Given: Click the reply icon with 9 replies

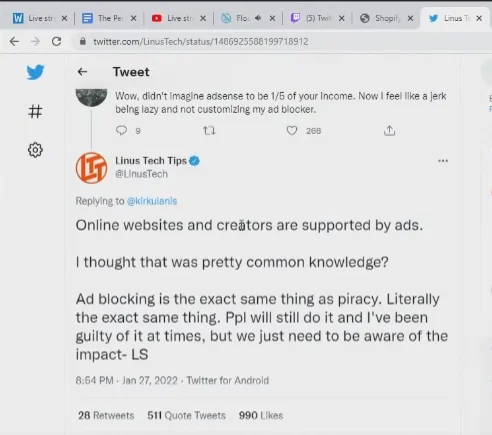Looking at the screenshot, I should (x=121, y=130).
